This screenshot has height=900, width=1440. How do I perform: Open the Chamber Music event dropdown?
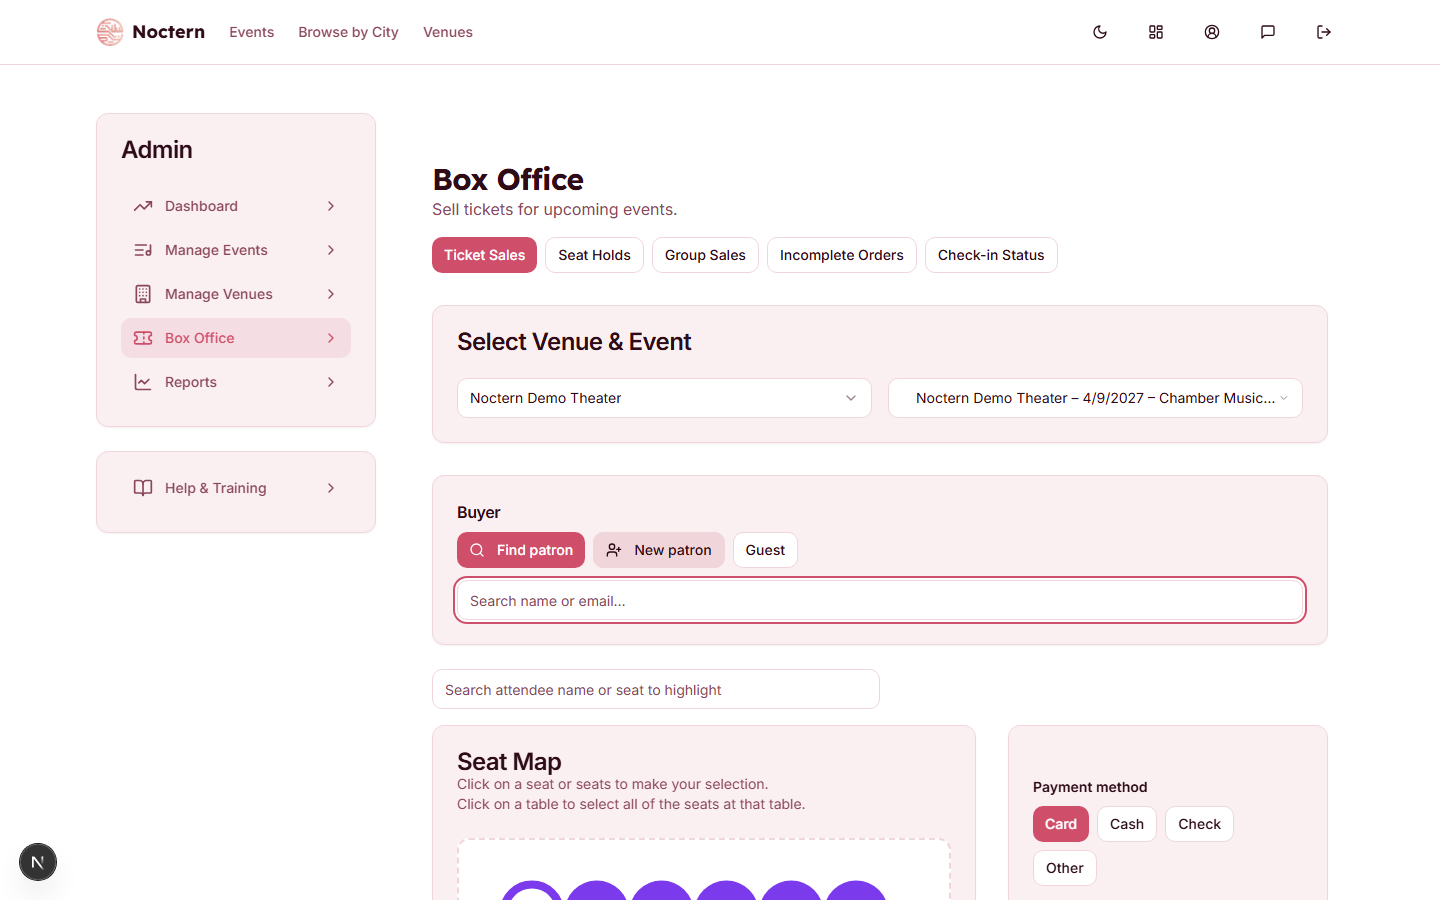pos(1095,398)
